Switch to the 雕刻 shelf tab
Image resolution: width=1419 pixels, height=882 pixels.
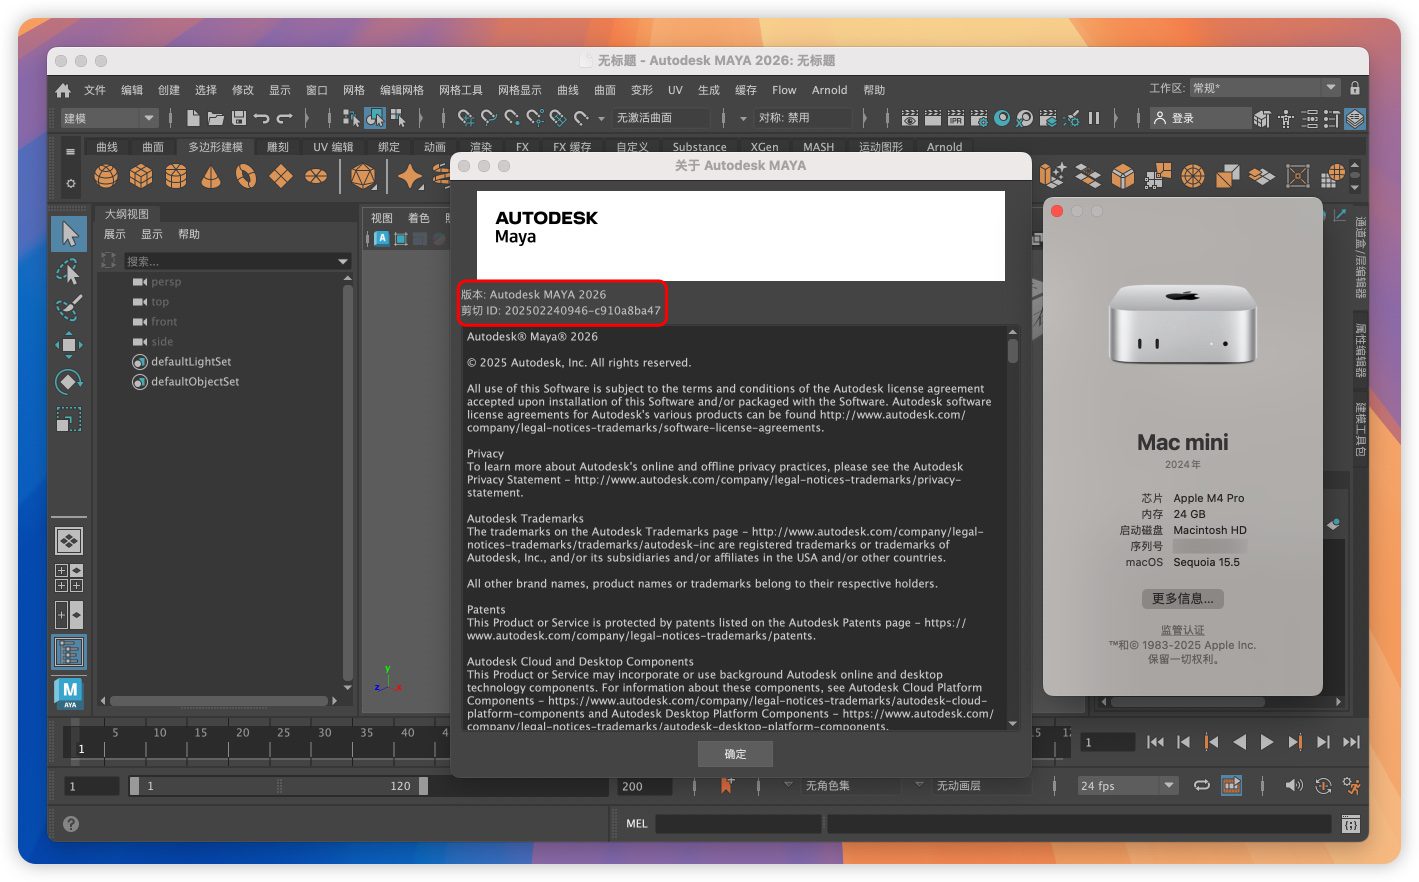tap(277, 147)
